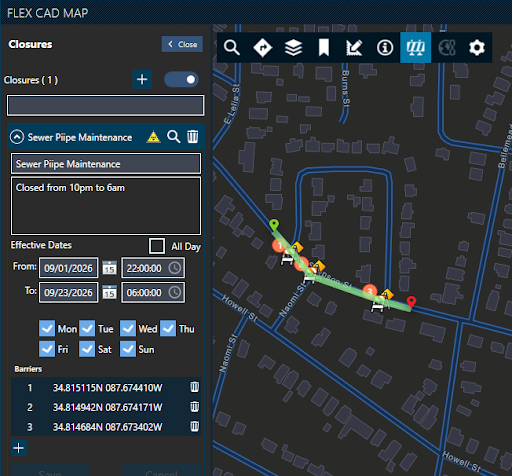Uncheck the Mon checkbox
Image resolution: width=512 pixels, height=476 pixels.
(x=47, y=329)
